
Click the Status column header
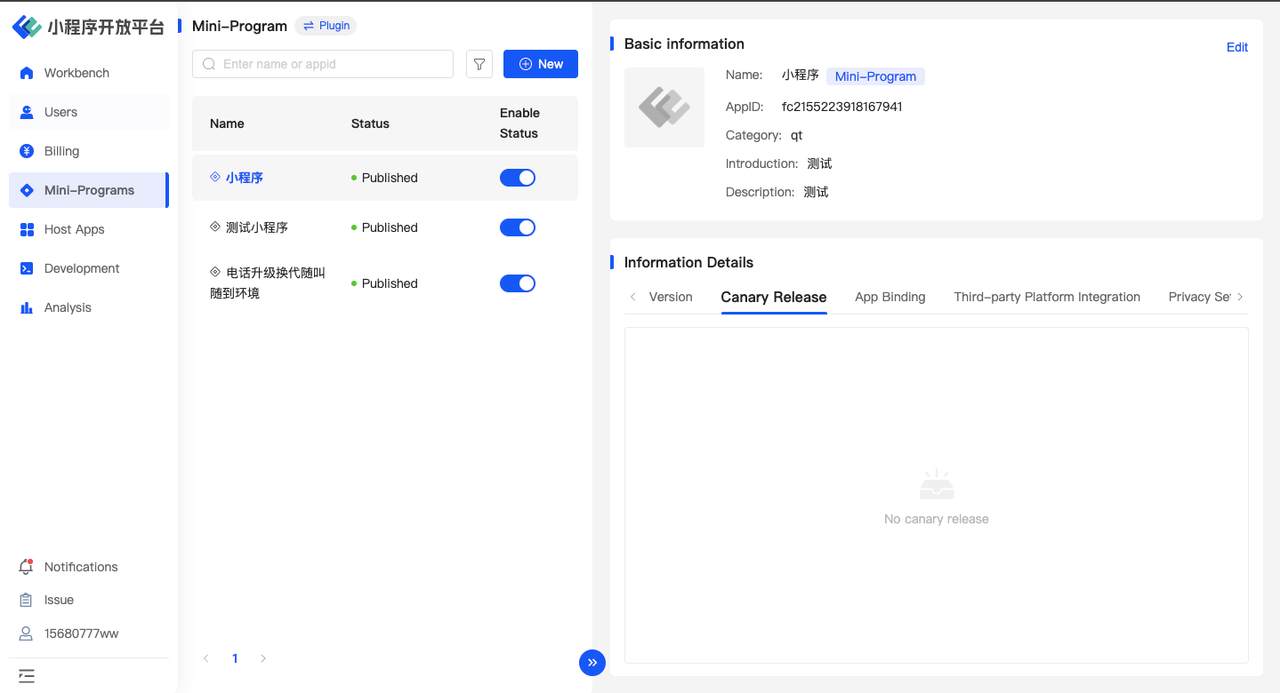pyautogui.click(x=370, y=124)
